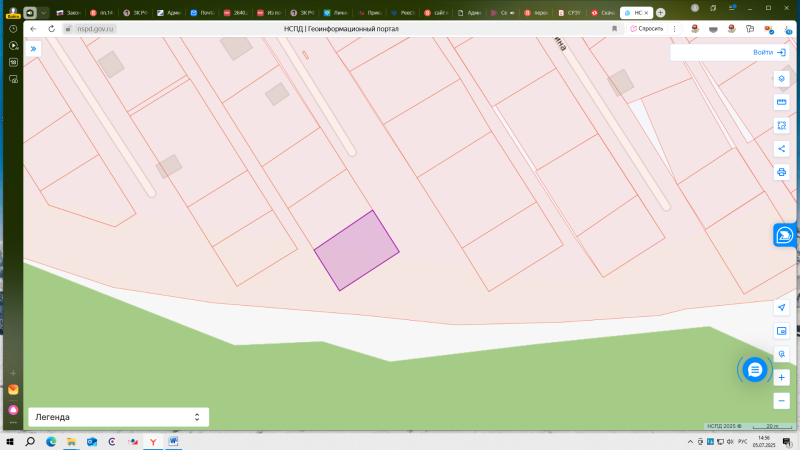Open the page options three-dot menu
The height and width of the screenshot is (450, 800).
pos(674,29)
